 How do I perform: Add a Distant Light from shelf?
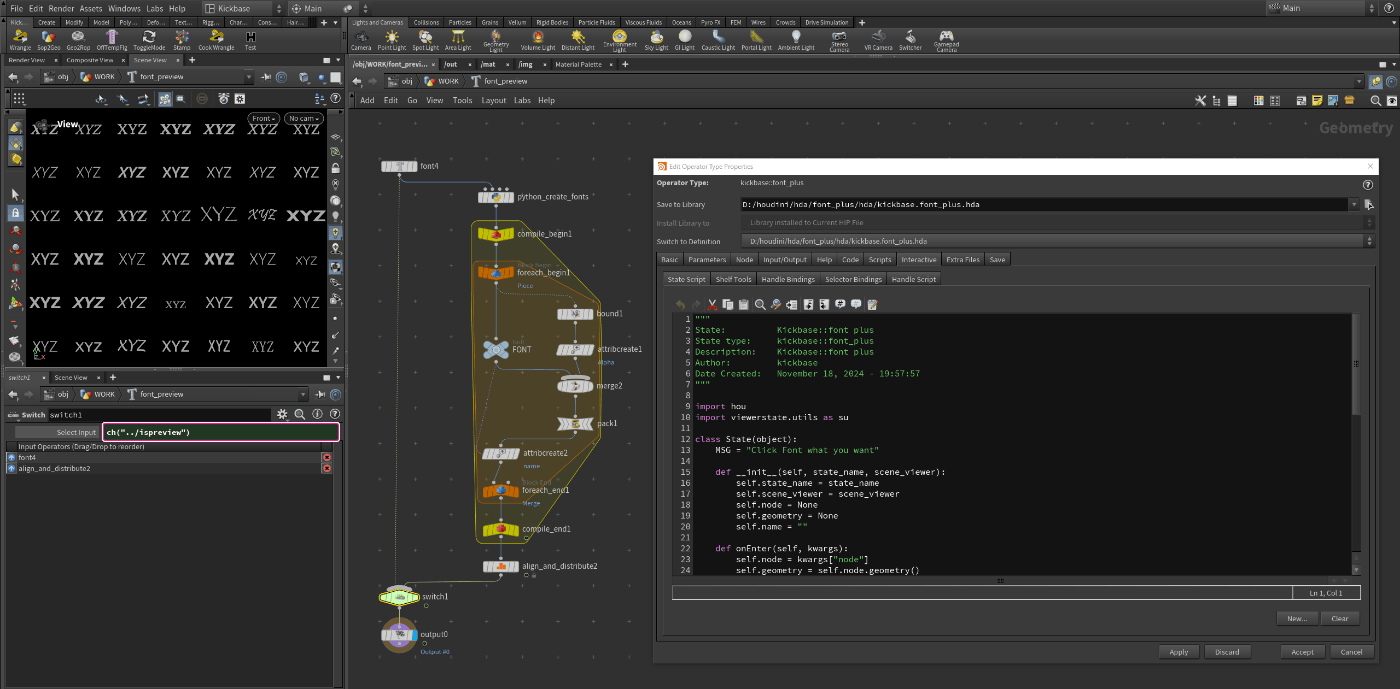pyautogui.click(x=577, y=40)
